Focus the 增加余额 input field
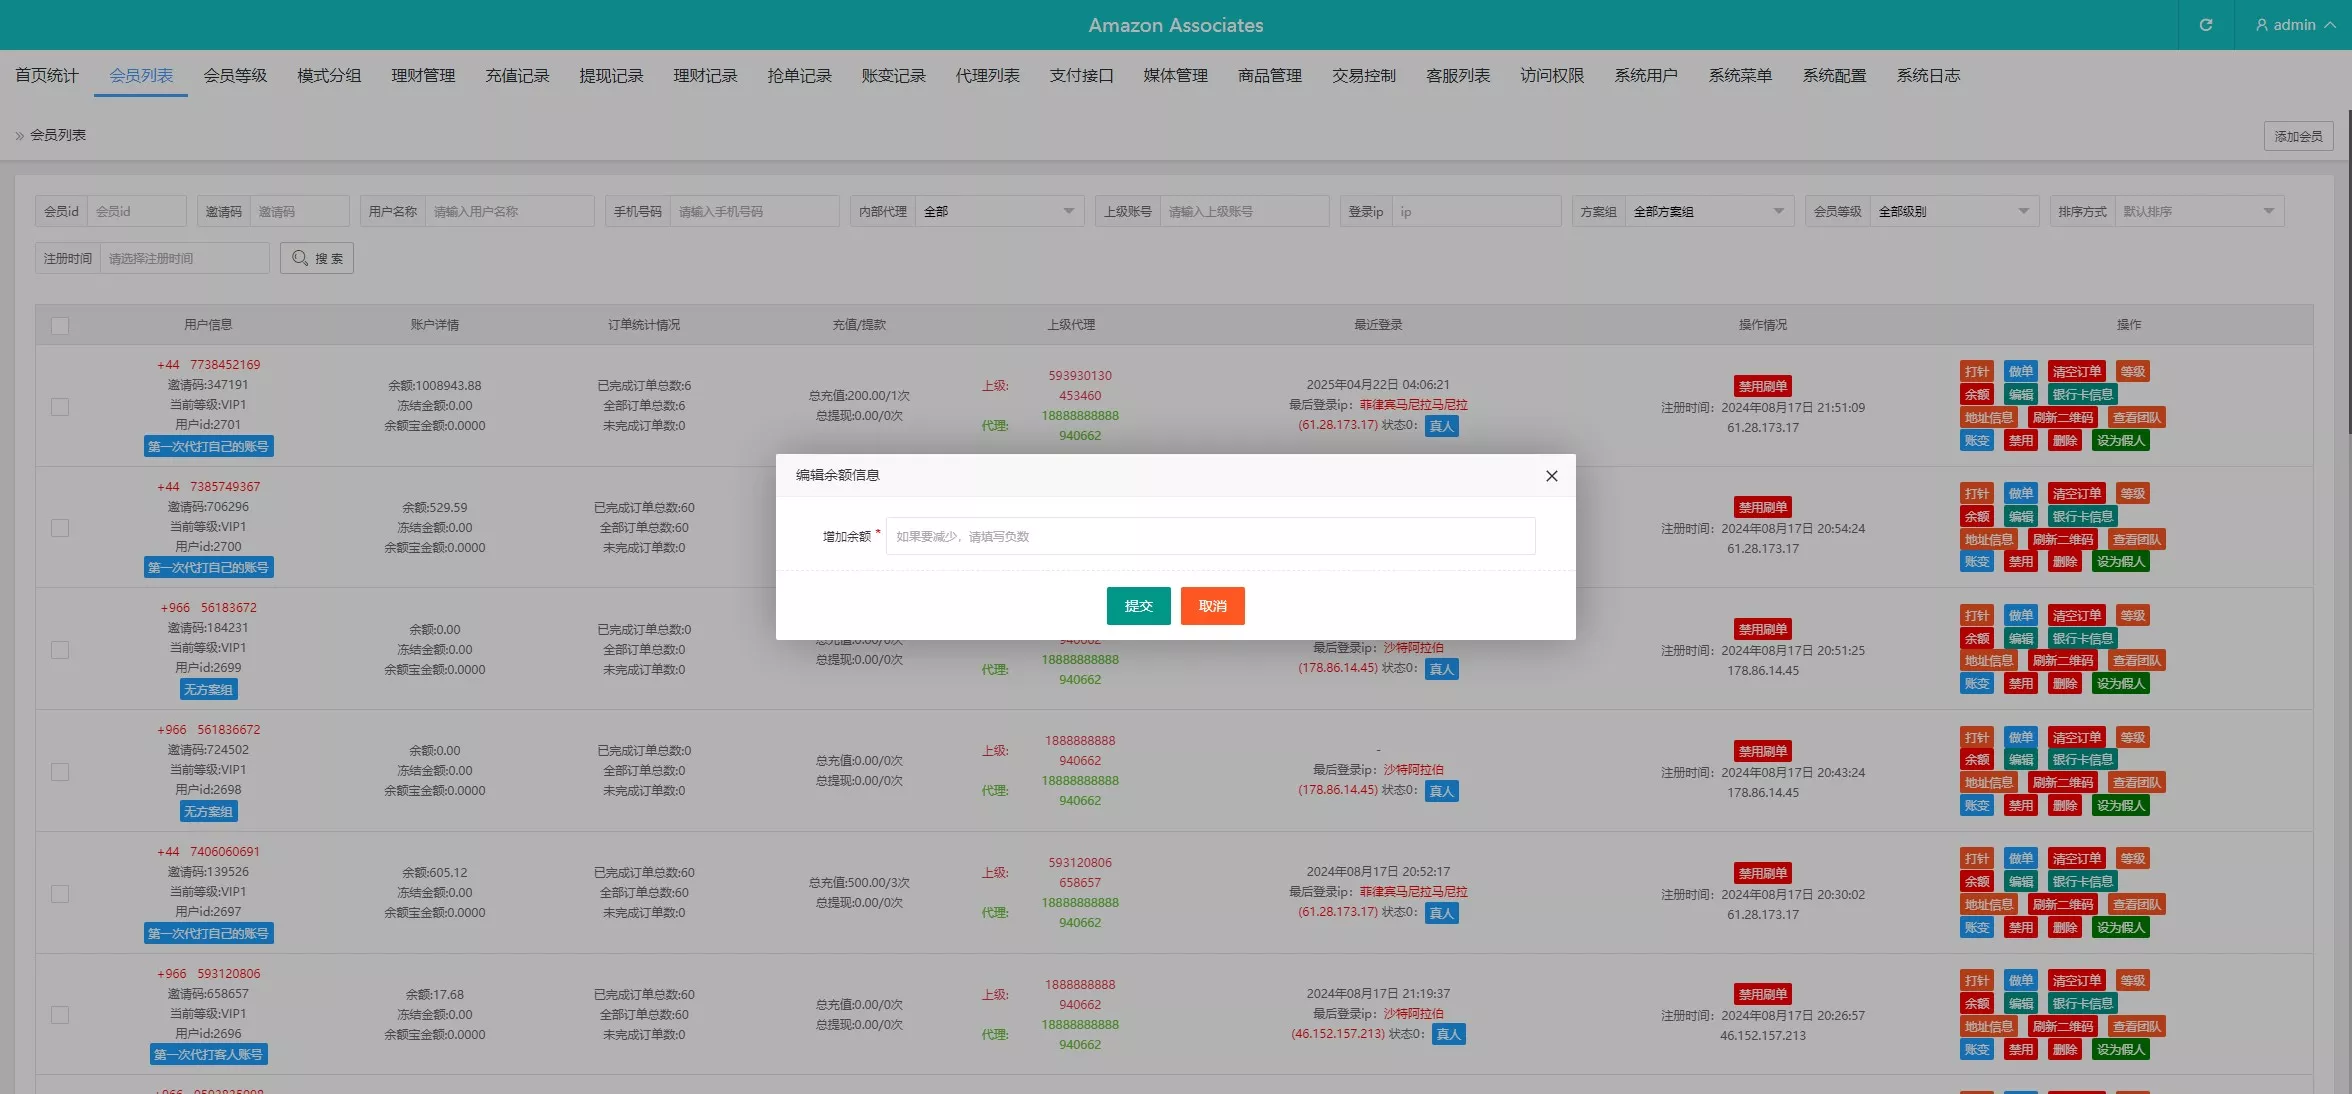 pos(1210,536)
